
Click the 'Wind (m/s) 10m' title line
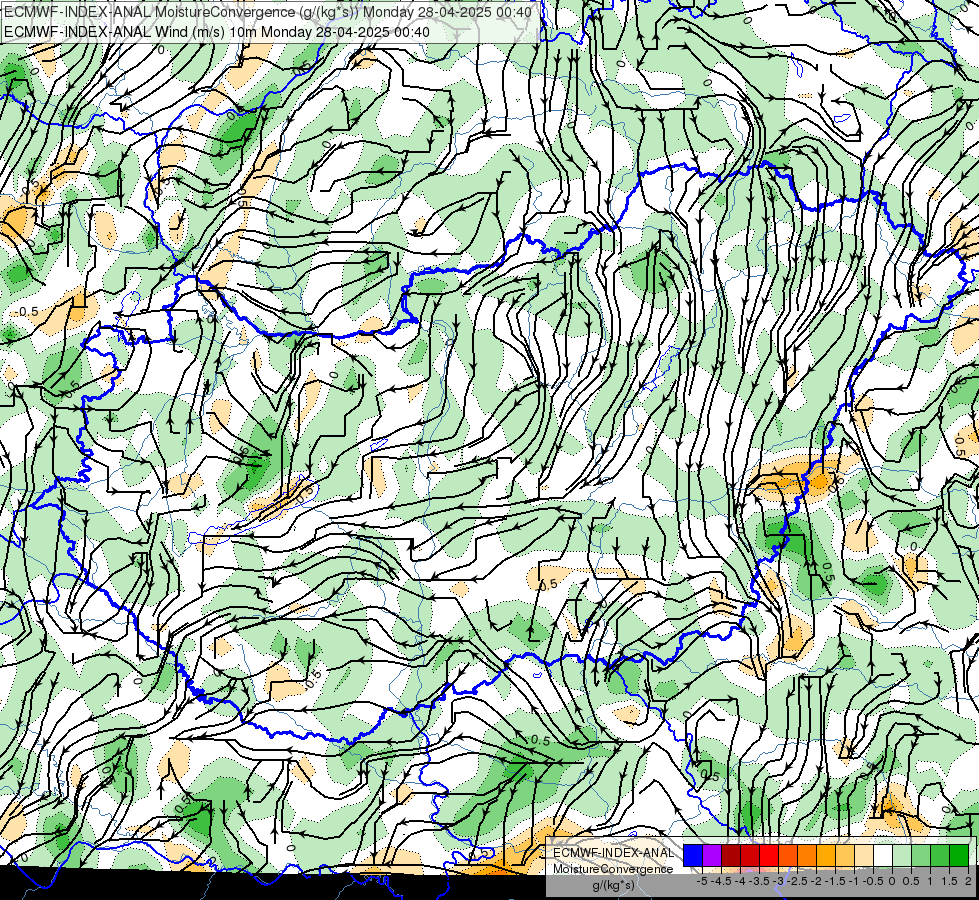coord(217,31)
